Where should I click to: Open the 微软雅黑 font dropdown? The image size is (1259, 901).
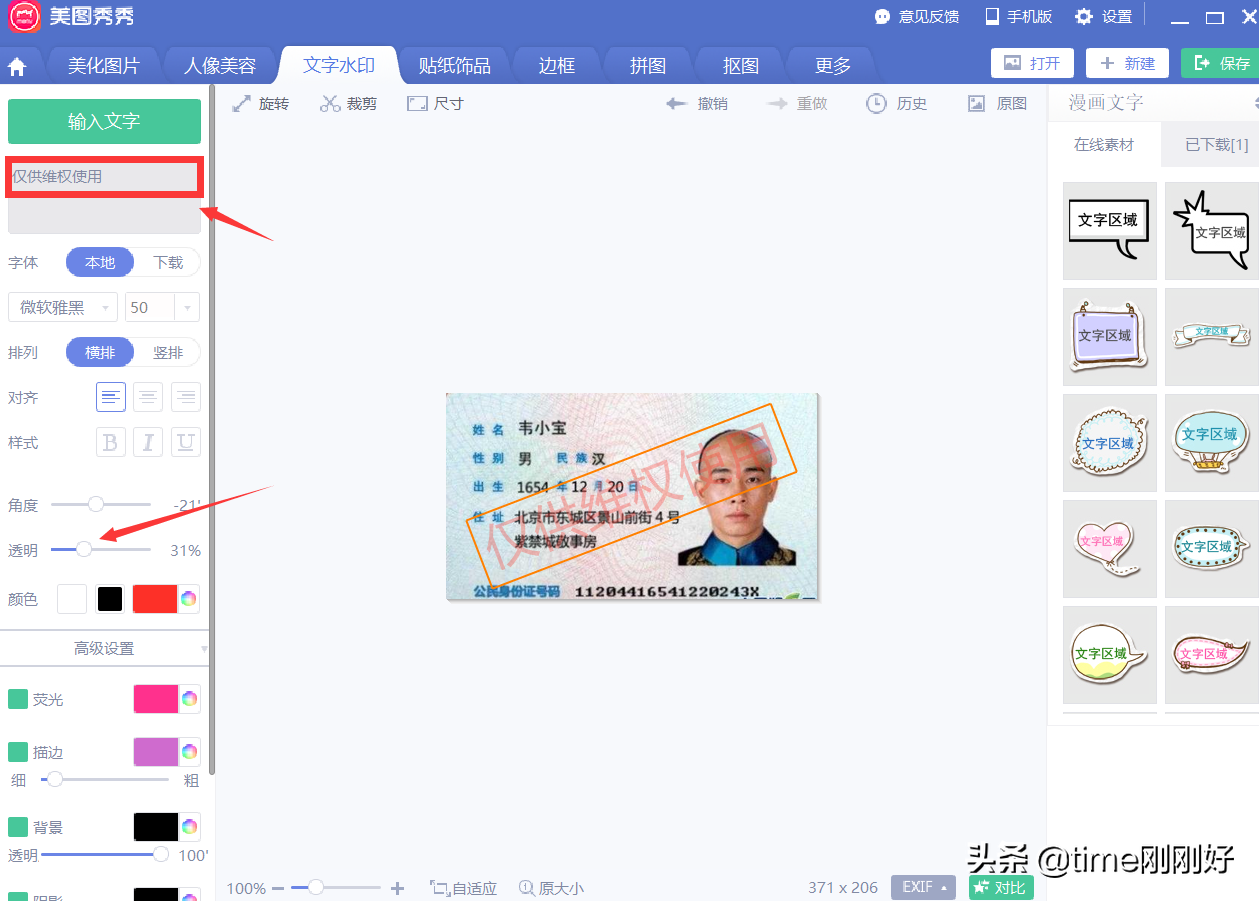tap(63, 307)
